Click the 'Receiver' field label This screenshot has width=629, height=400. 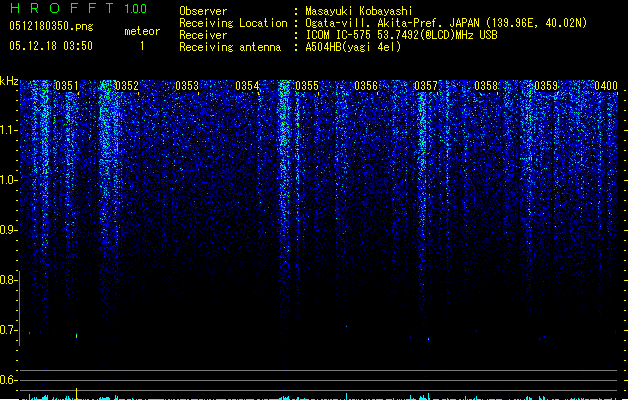click(x=203, y=35)
